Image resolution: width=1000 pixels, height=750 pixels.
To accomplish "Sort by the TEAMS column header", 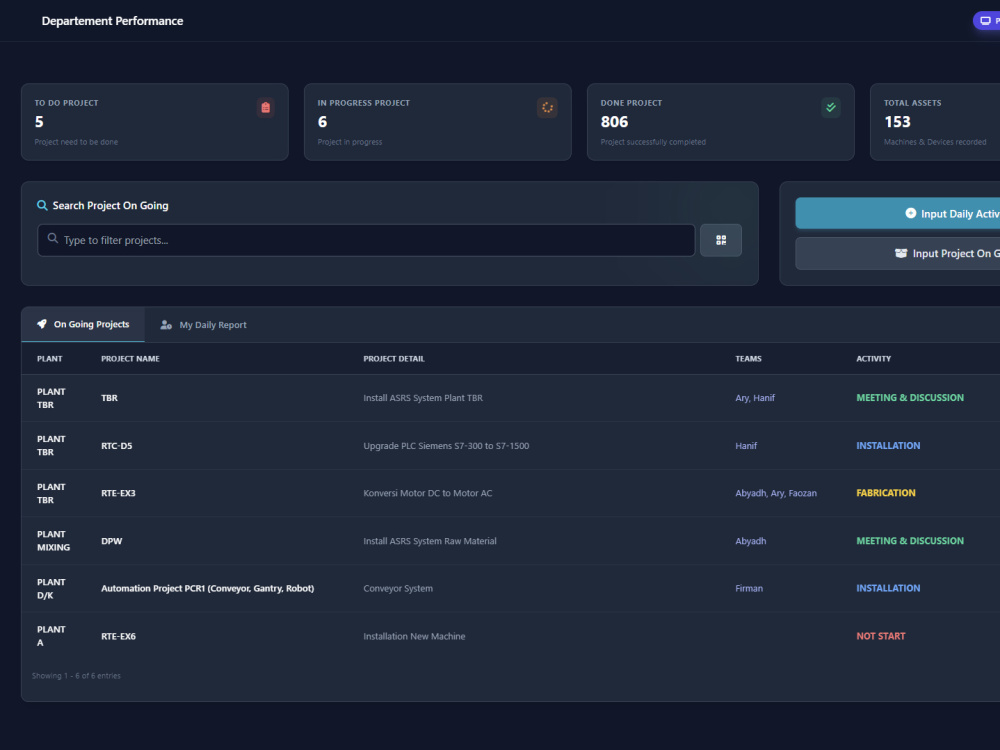I will click(748, 358).
